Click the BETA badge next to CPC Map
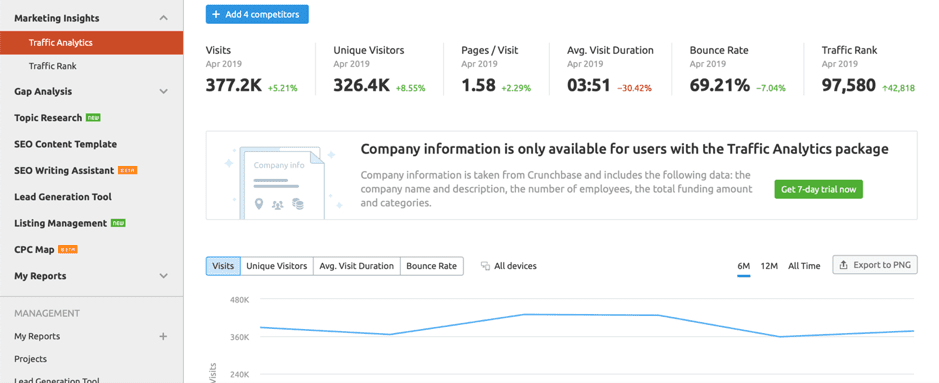Screen dimensions: 939x383 tap(68, 250)
